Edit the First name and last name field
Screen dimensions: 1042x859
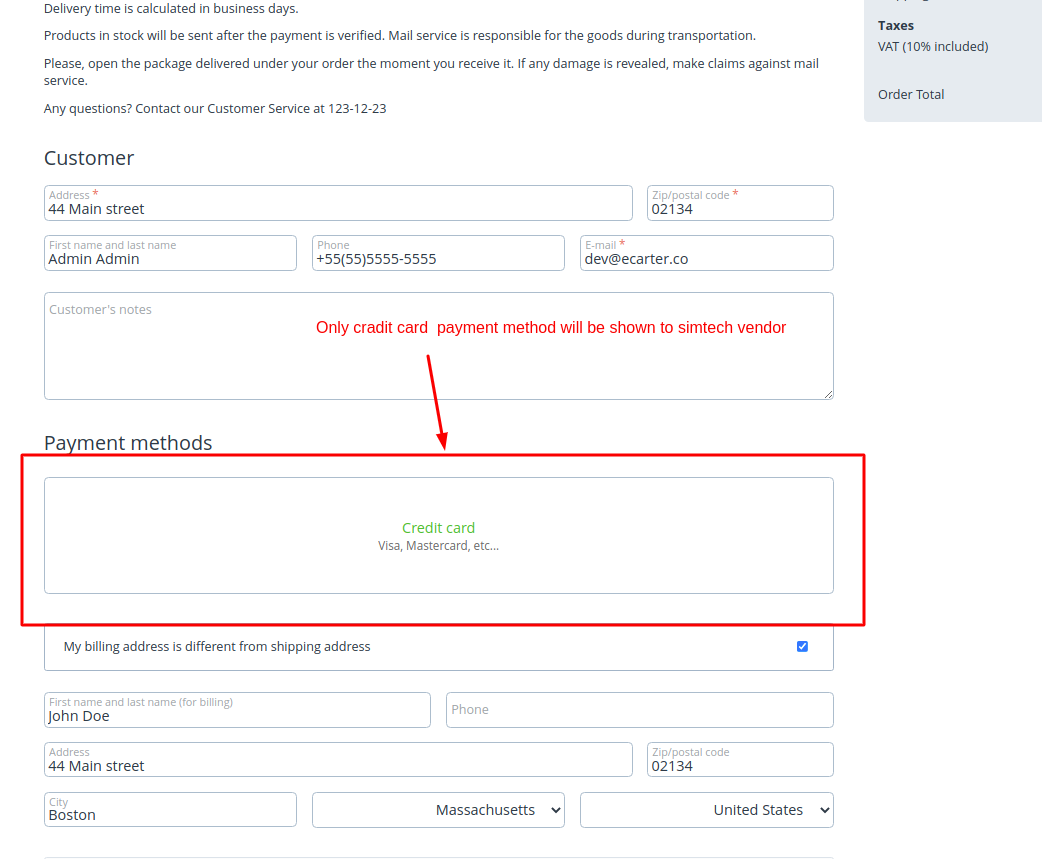[171, 253]
